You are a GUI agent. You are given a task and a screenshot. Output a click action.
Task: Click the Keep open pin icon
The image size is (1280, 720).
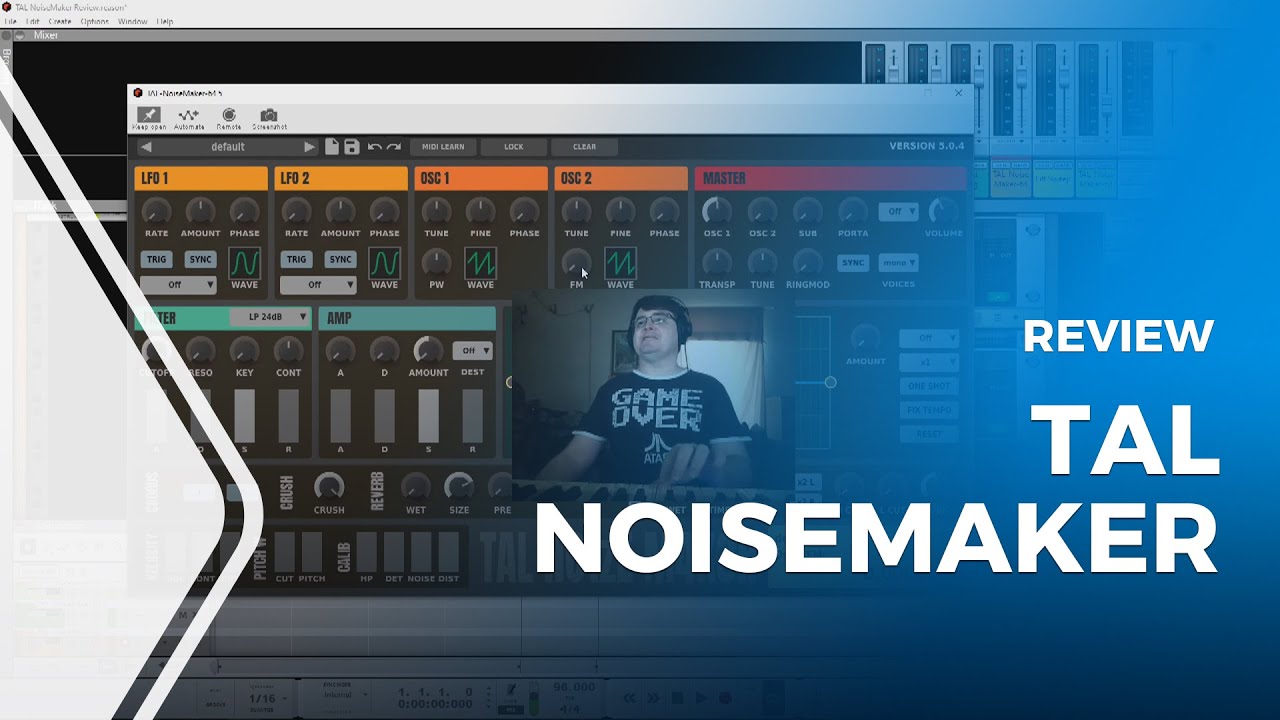click(149, 116)
